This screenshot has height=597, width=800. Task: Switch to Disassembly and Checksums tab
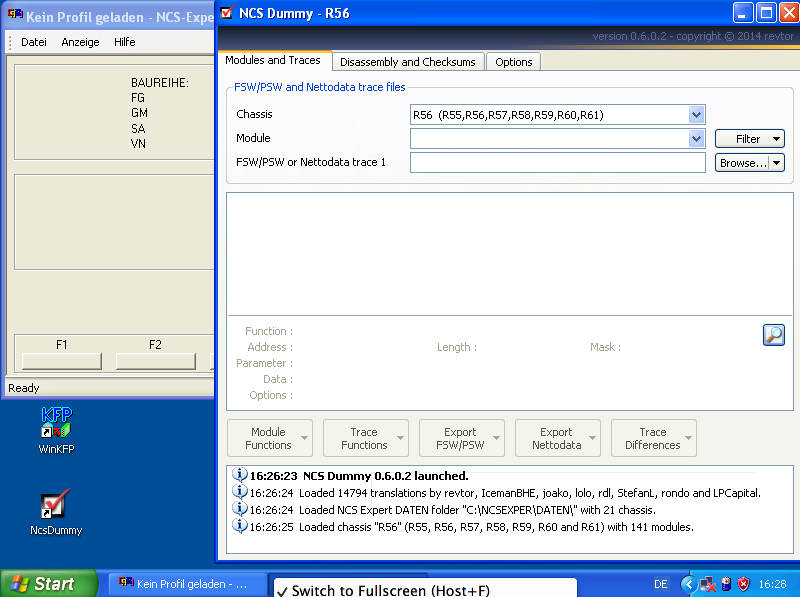407,62
